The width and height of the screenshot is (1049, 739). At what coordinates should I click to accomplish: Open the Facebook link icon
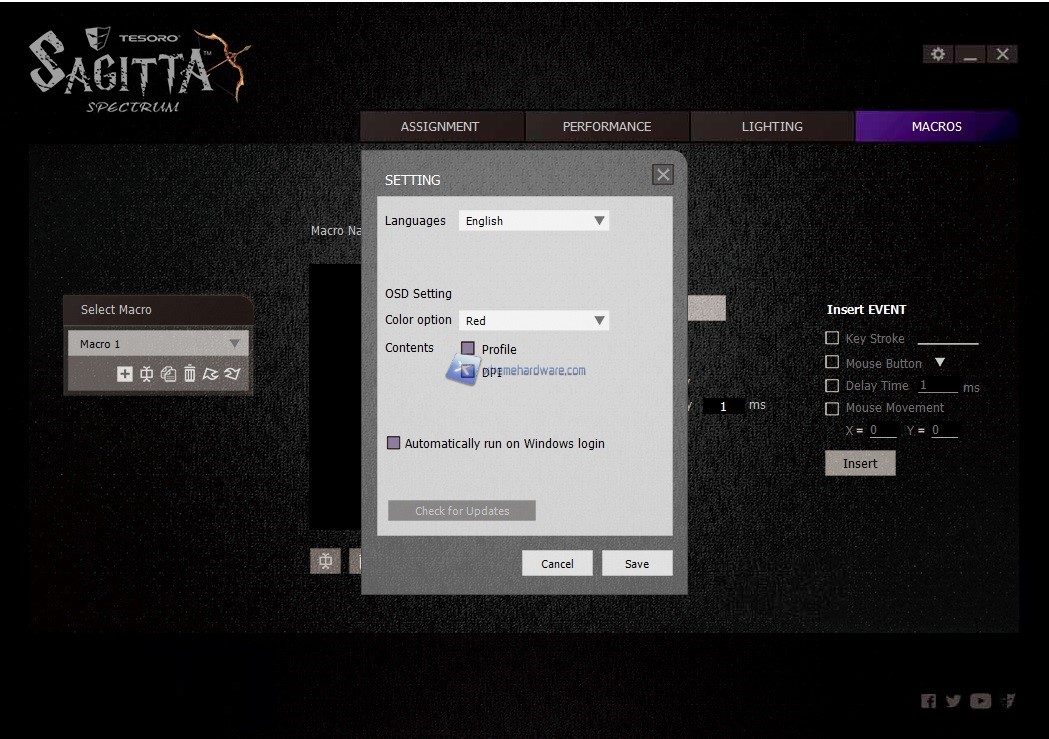tap(928, 701)
